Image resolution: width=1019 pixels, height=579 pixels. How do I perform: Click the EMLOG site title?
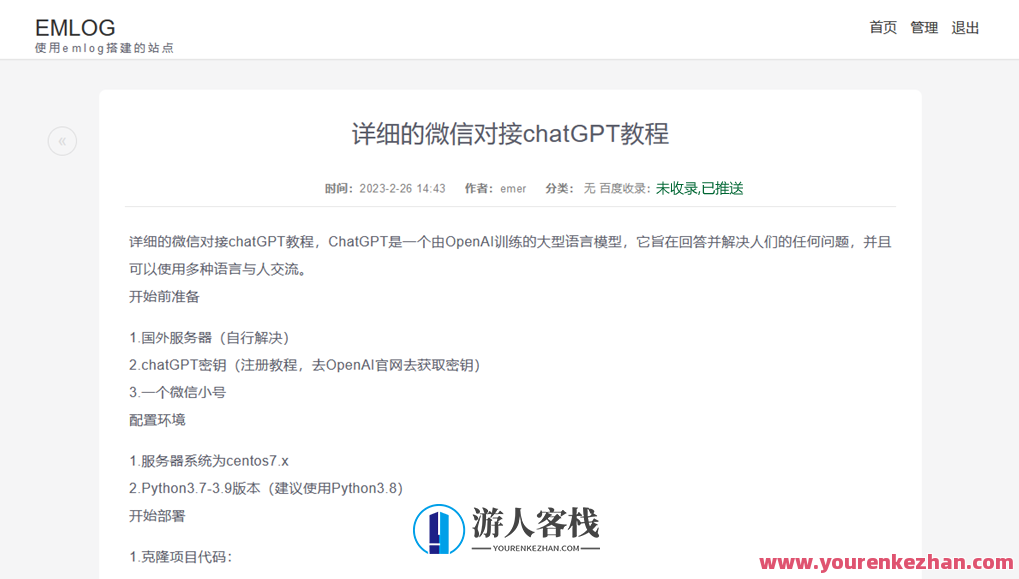click(x=75, y=27)
